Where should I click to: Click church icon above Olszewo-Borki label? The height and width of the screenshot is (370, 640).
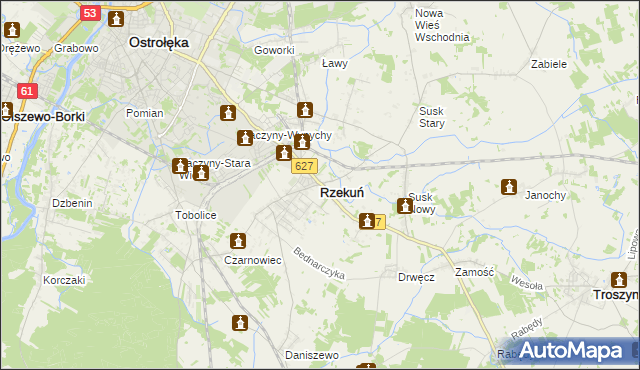click(x=6, y=110)
